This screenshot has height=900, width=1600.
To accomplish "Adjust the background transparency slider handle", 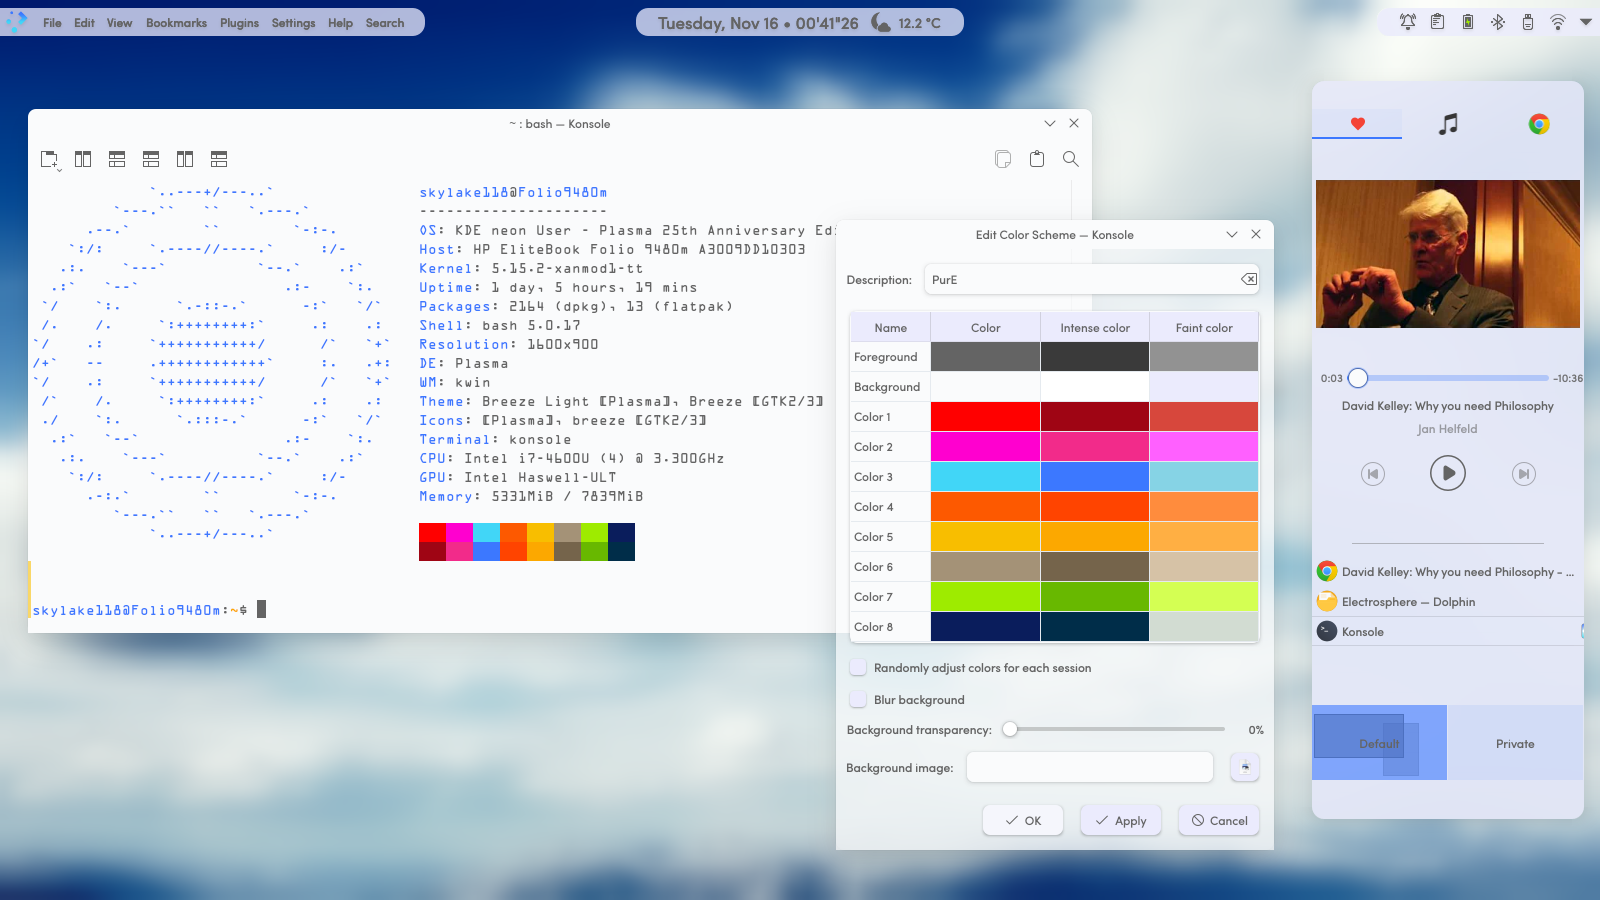I will [x=1010, y=729].
